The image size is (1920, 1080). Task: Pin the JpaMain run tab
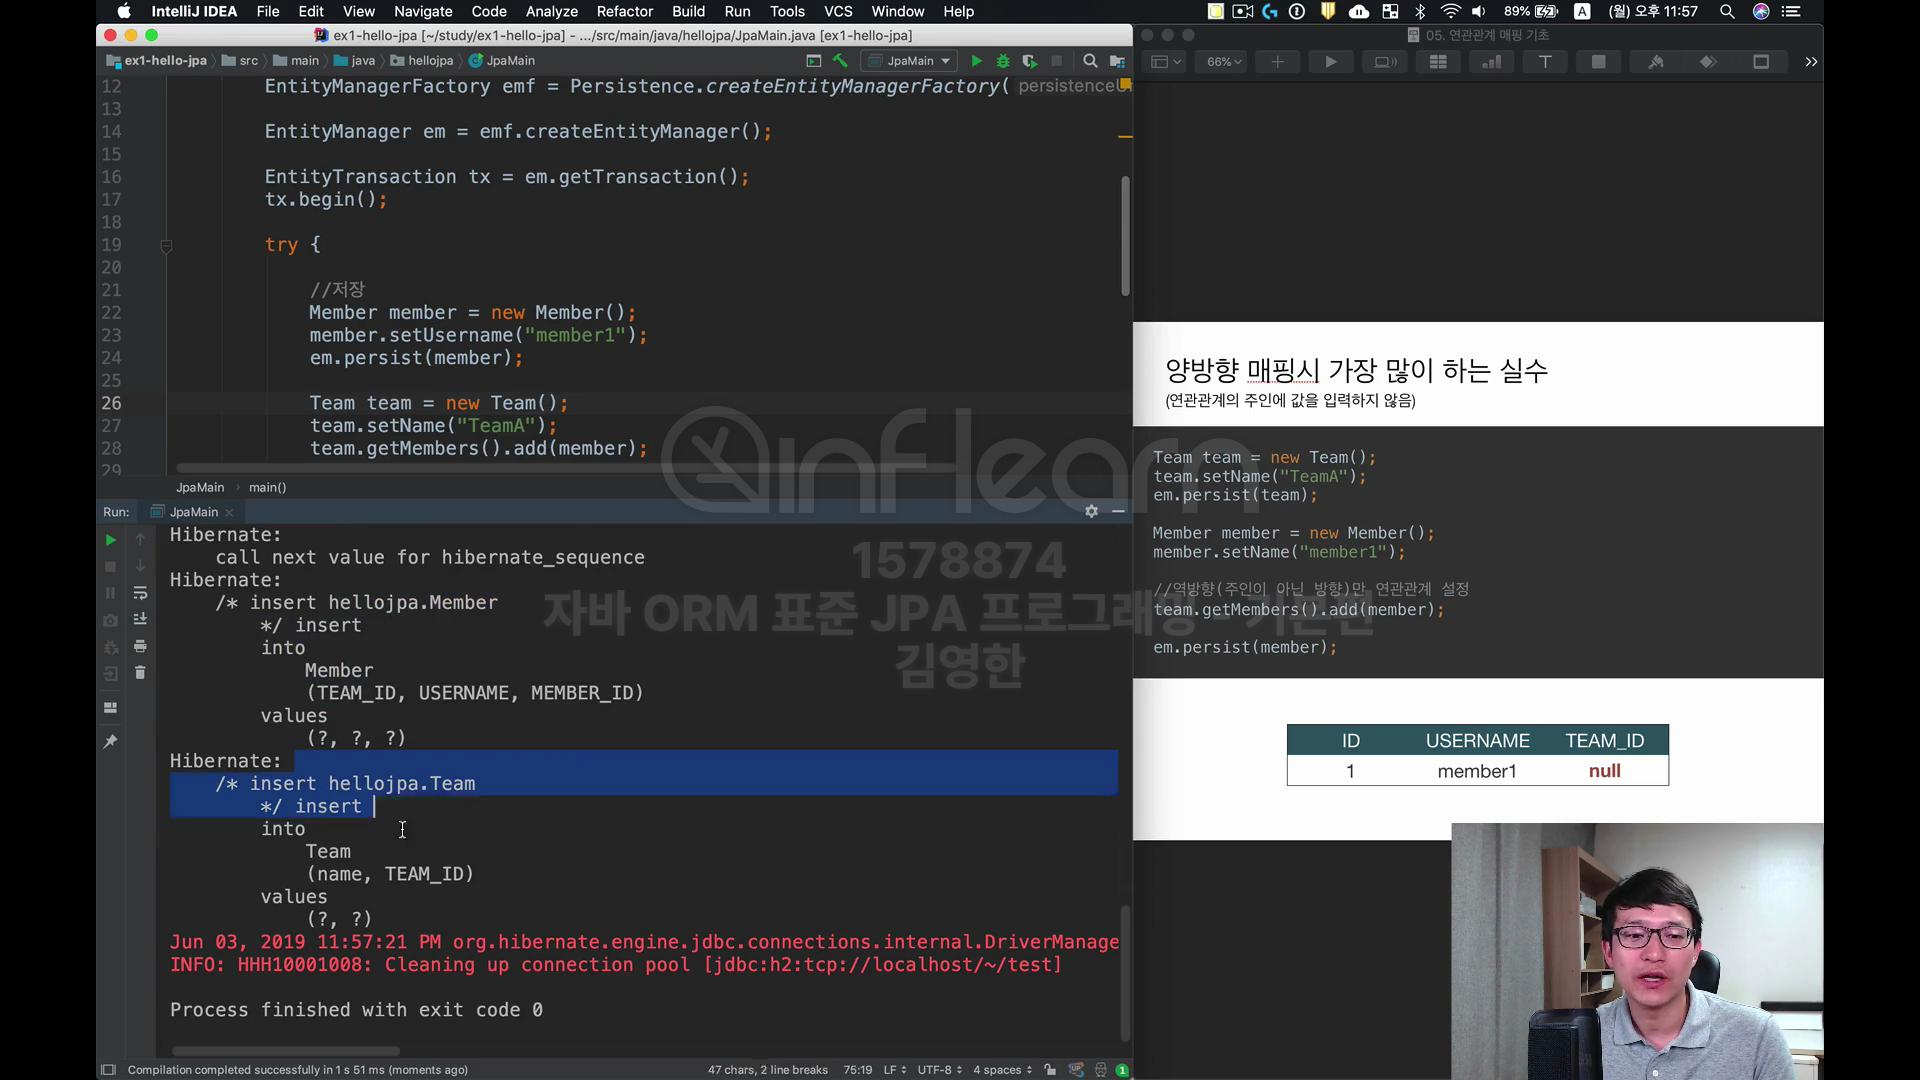point(110,741)
